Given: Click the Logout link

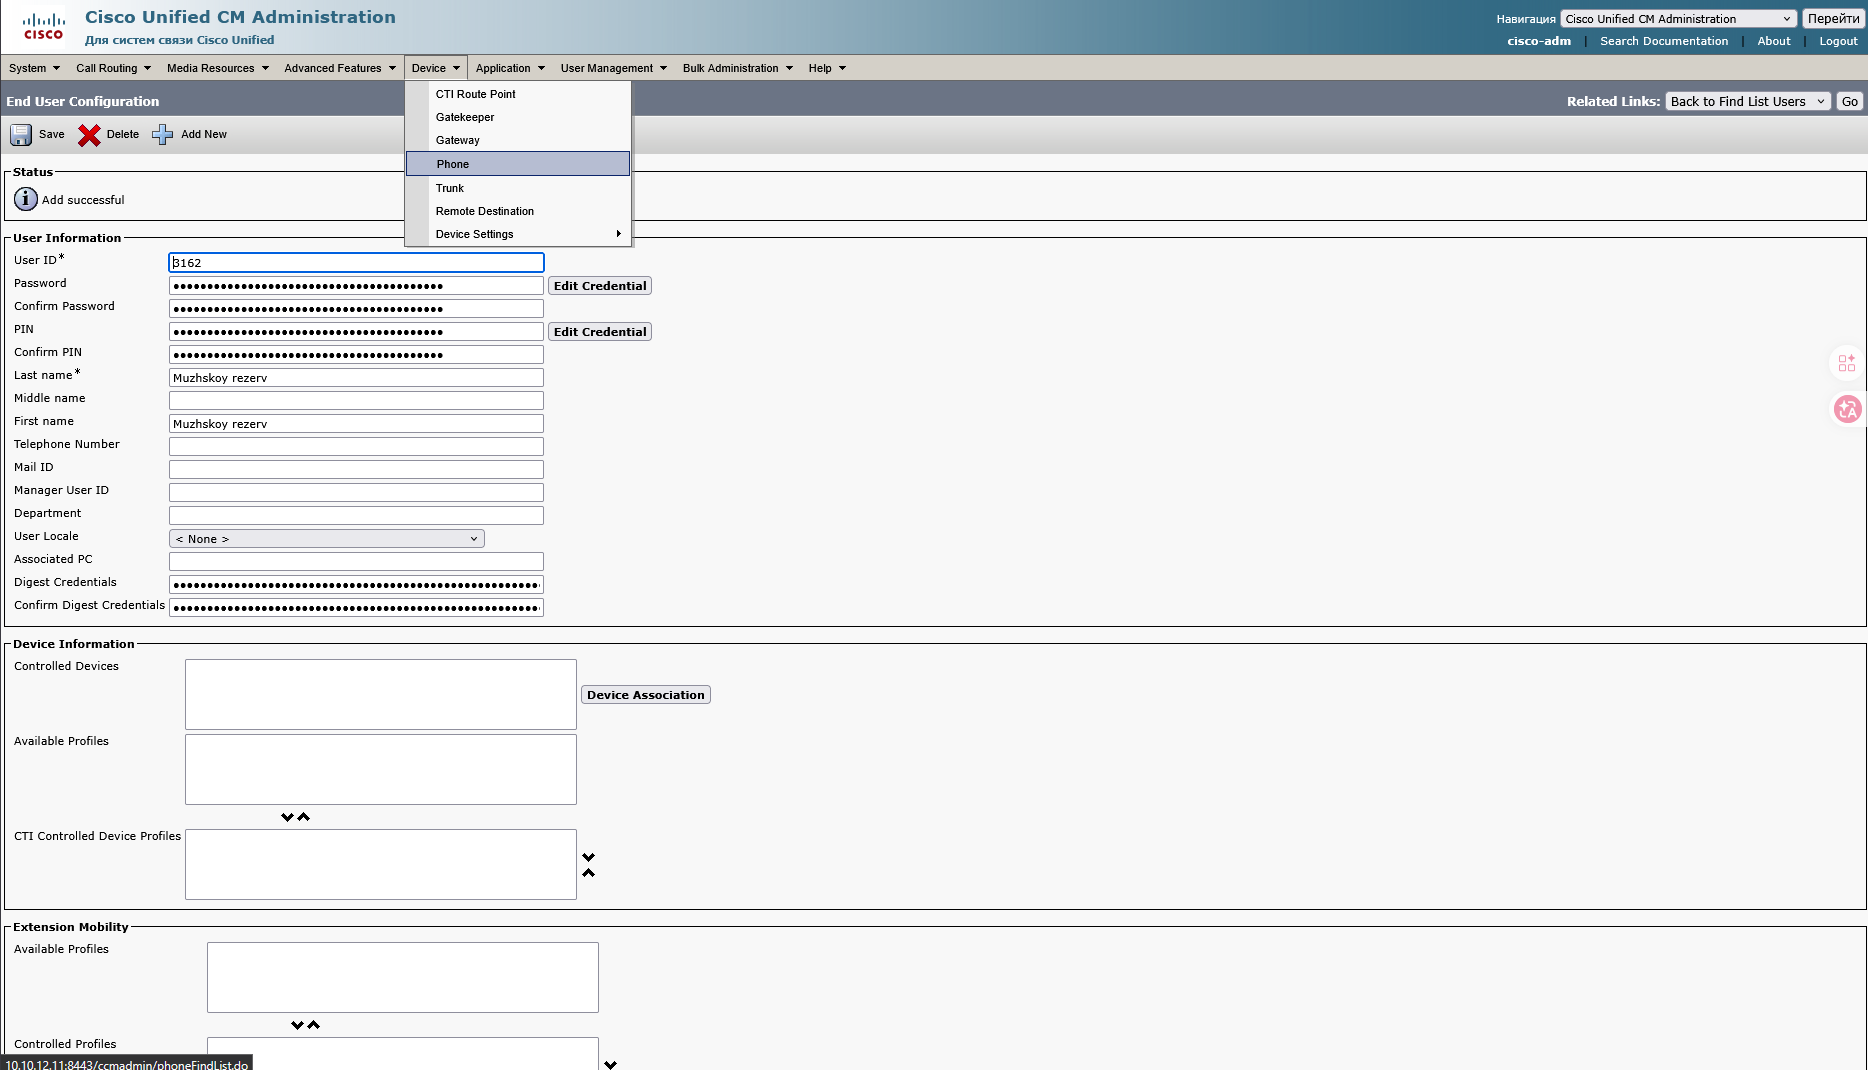Looking at the screenshot, I should pos(1838,41).
